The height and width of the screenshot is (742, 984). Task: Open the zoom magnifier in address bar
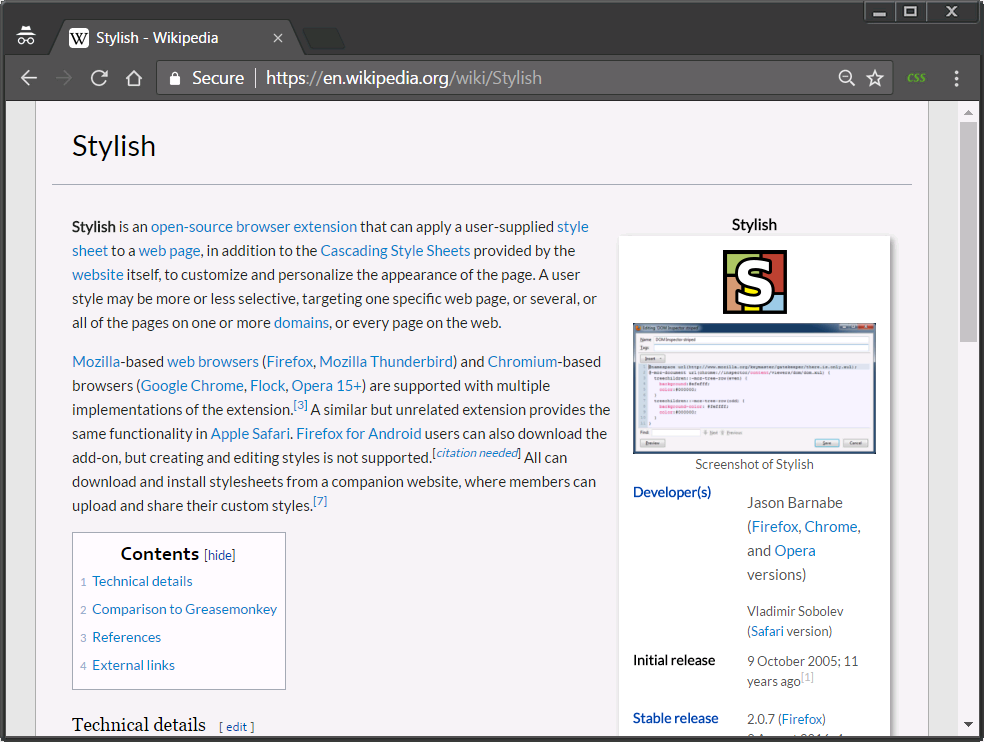(x=847, y=78)
